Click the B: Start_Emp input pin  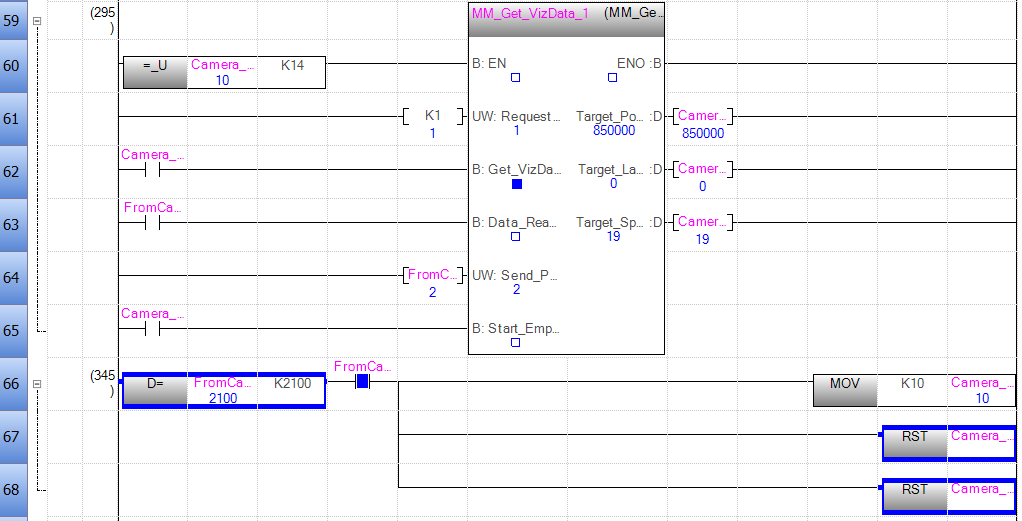[516, 328]
